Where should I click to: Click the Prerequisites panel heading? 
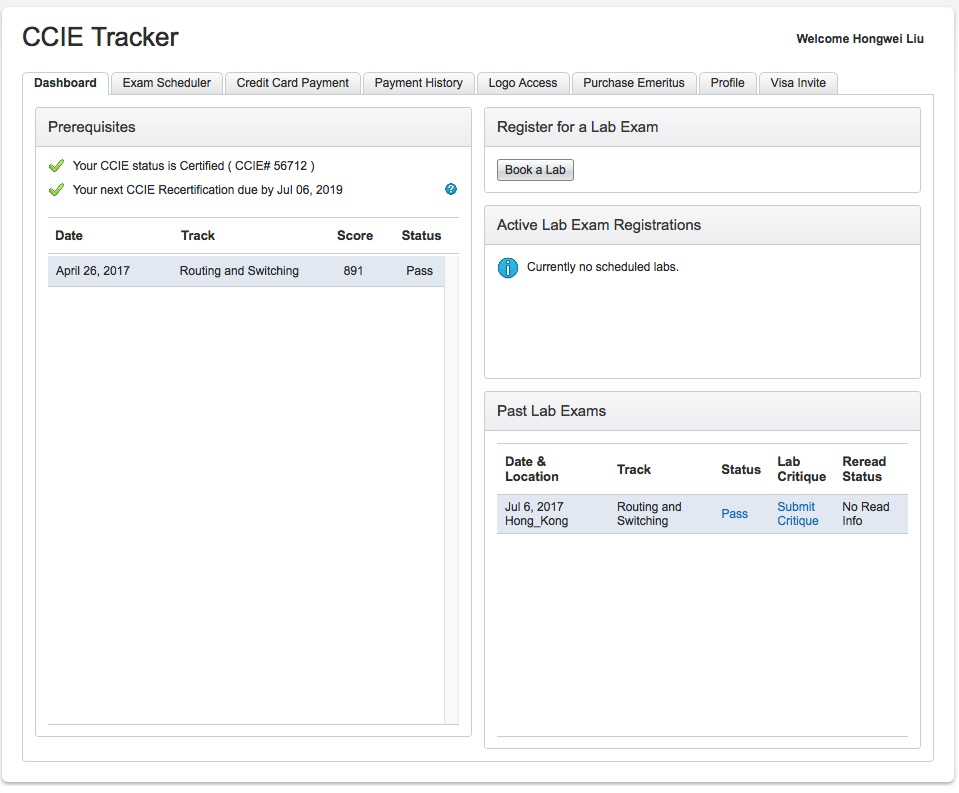click(x=92, y=127)
